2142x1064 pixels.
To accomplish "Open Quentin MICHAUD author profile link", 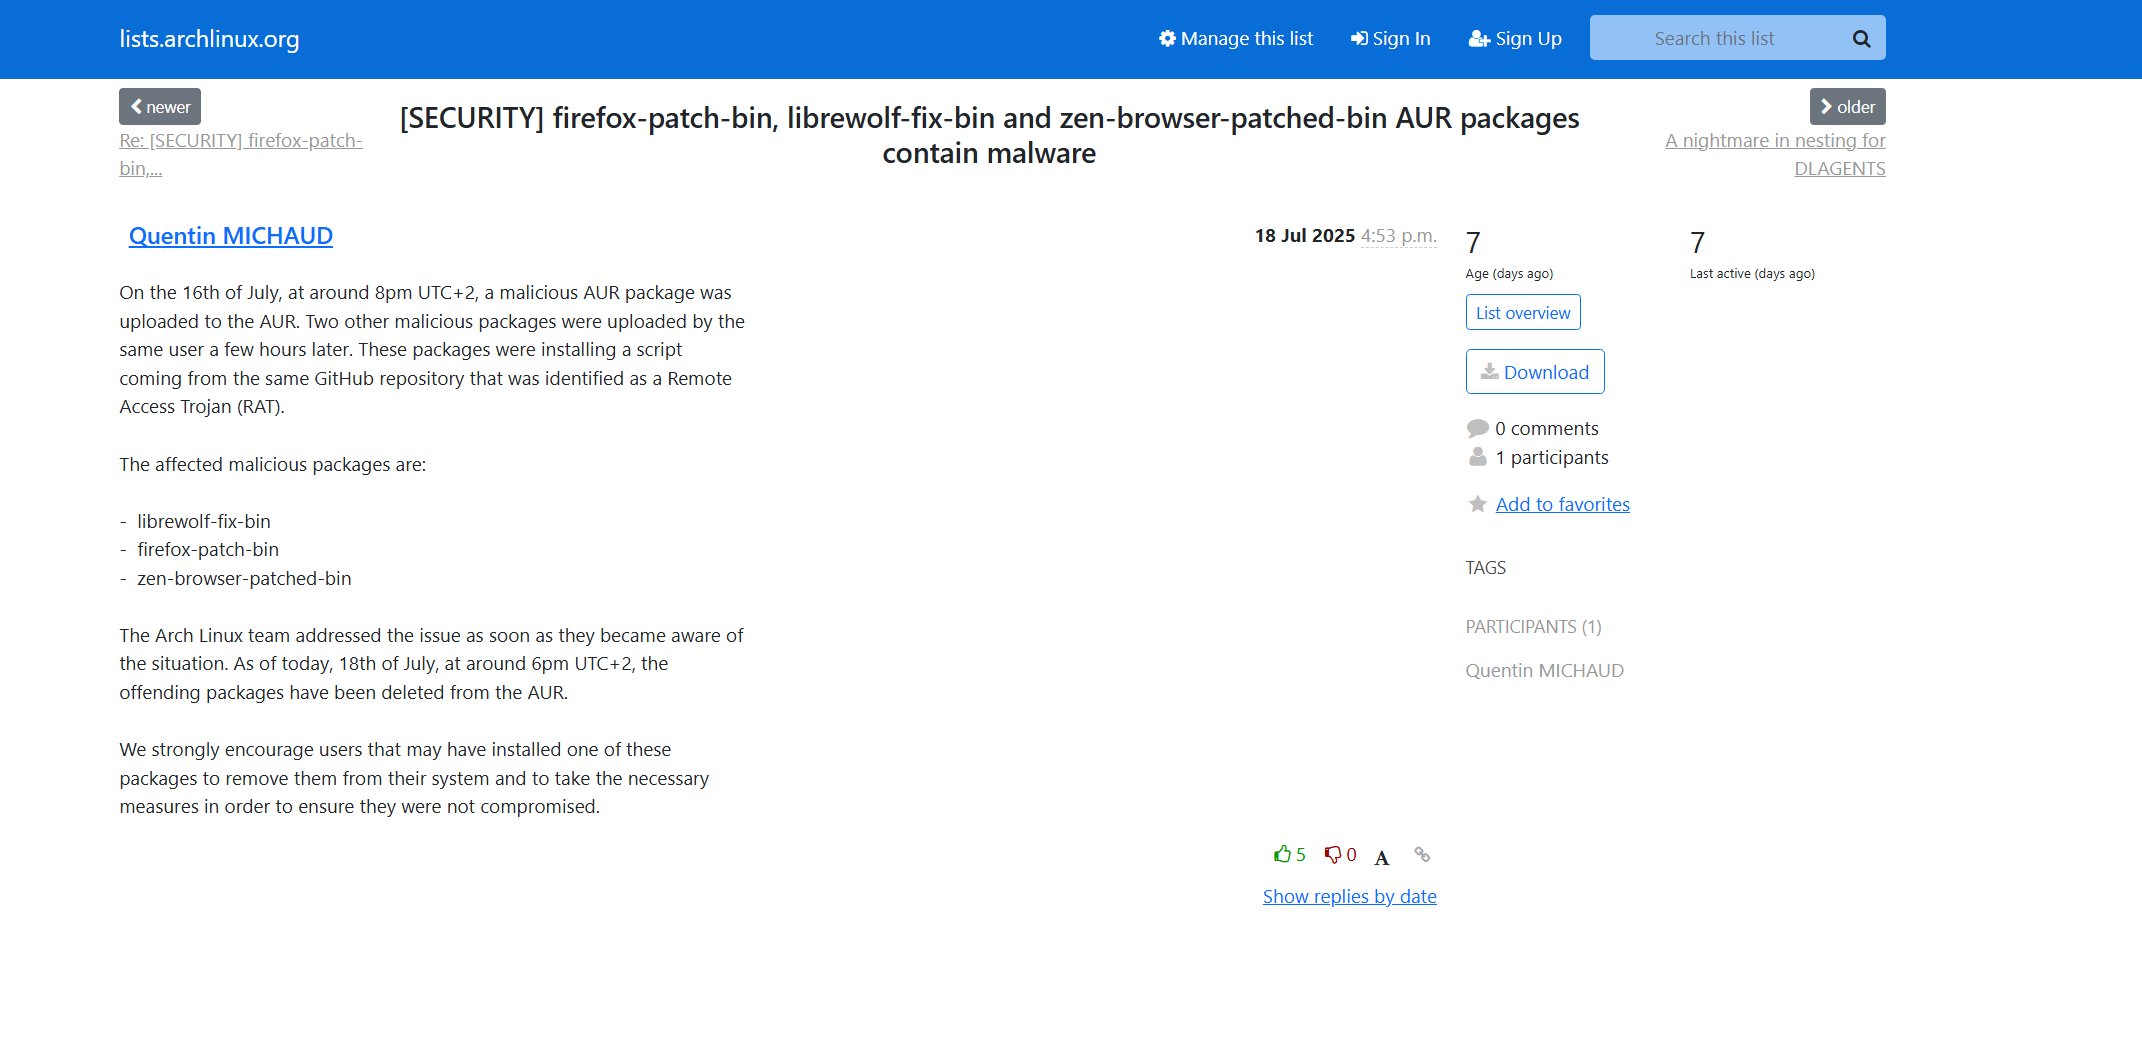I will 231,236.
